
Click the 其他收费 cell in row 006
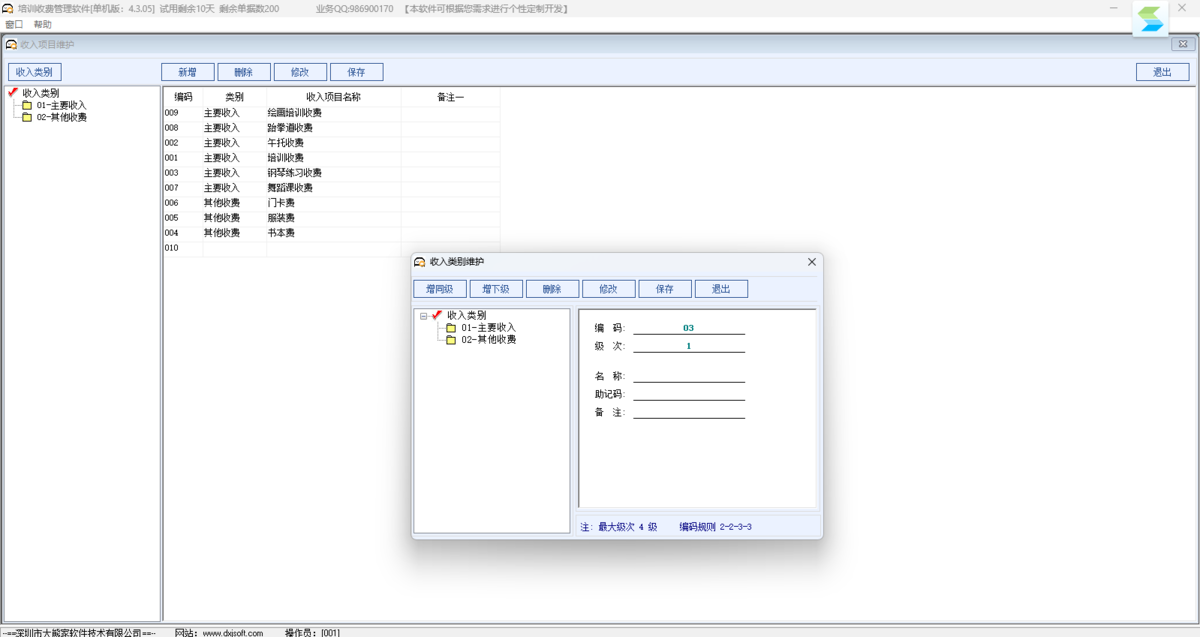click(x=234, y=203)
